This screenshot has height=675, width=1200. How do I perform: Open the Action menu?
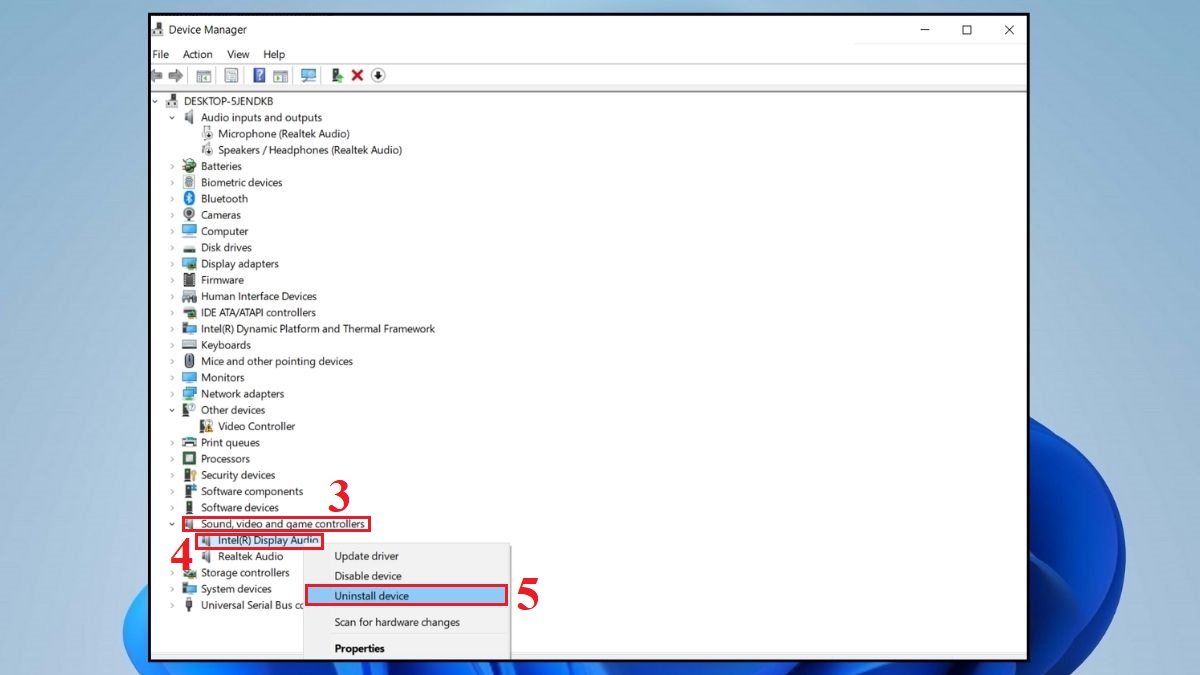(197, 54)
